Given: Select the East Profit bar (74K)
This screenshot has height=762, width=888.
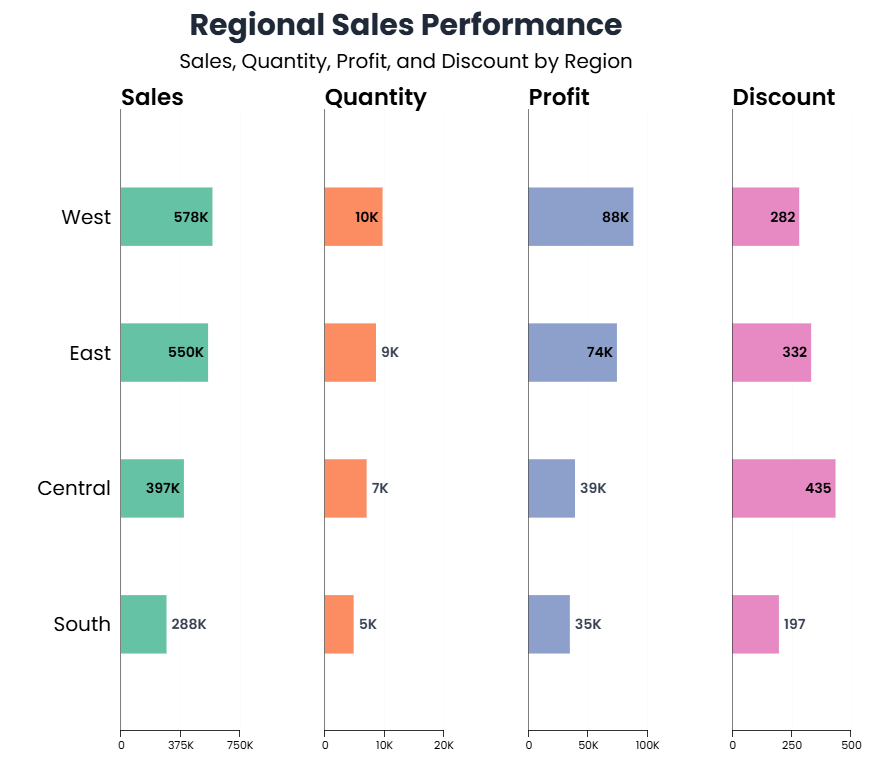Looking at the screenshot, I should pos(572,353).
